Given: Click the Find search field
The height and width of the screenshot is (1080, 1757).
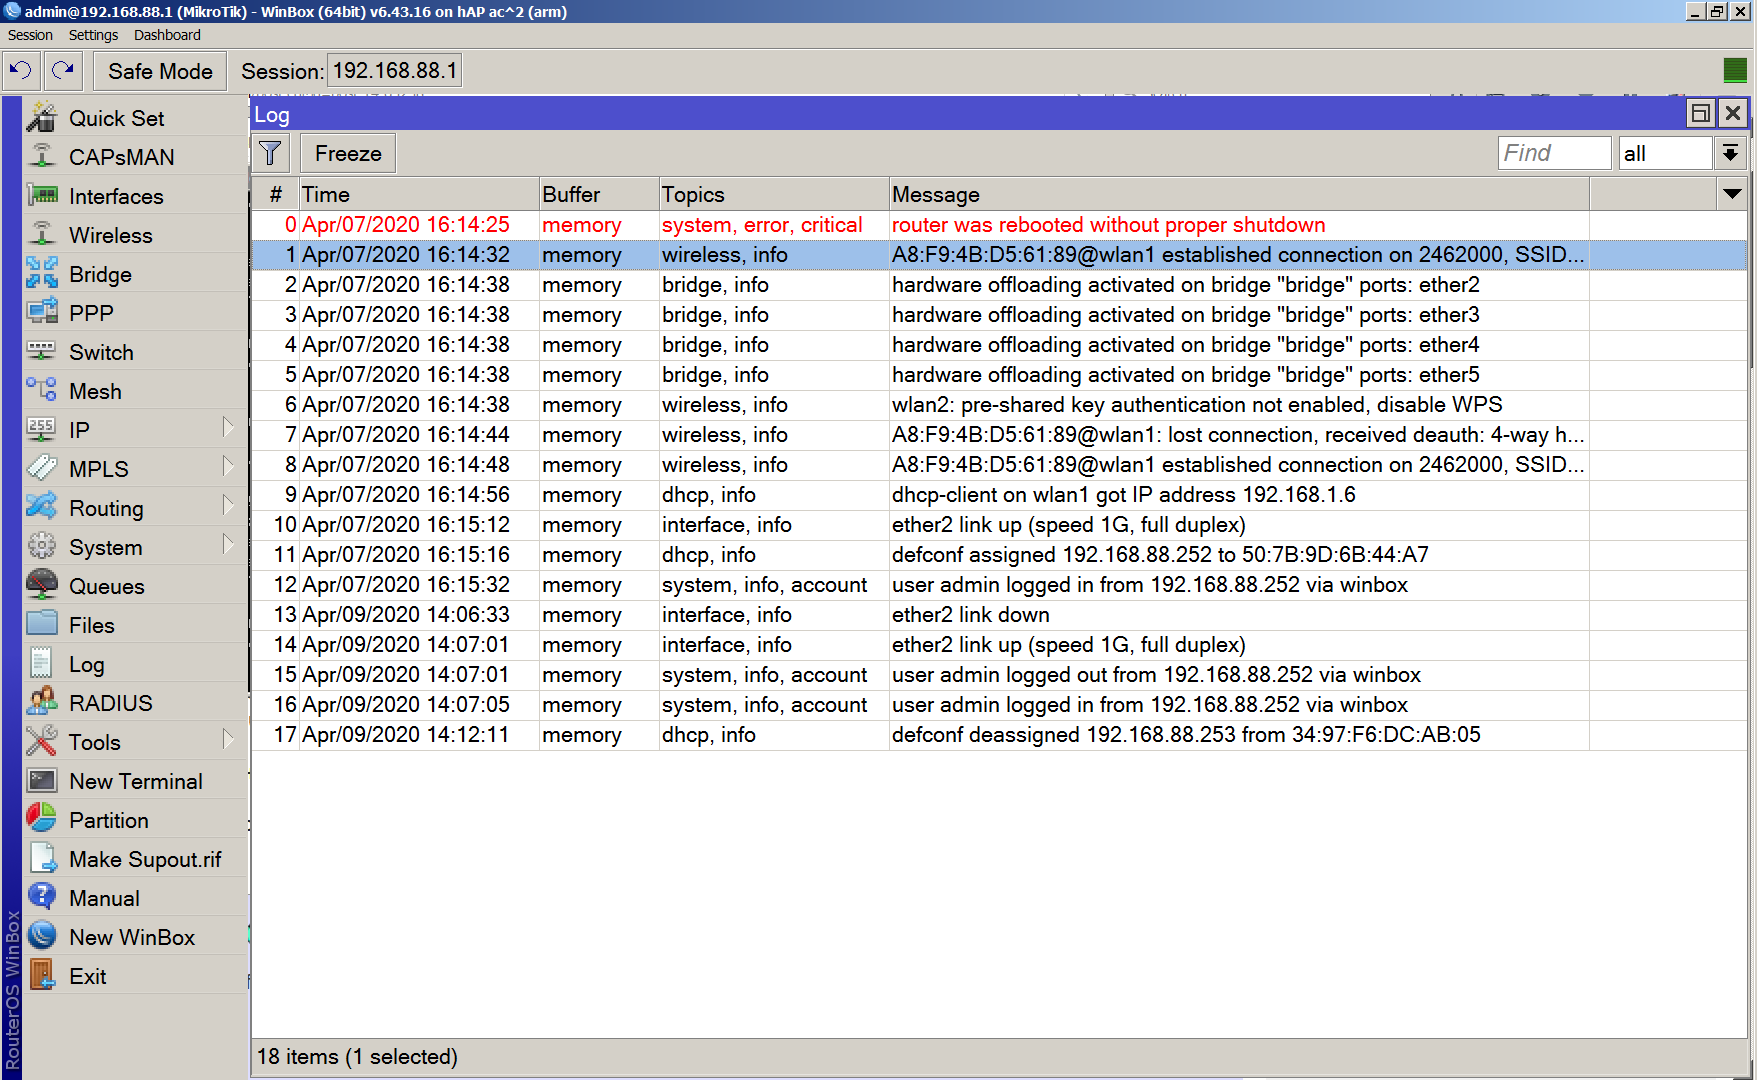Looking at the screenshot, I should tap(1553, 154).
